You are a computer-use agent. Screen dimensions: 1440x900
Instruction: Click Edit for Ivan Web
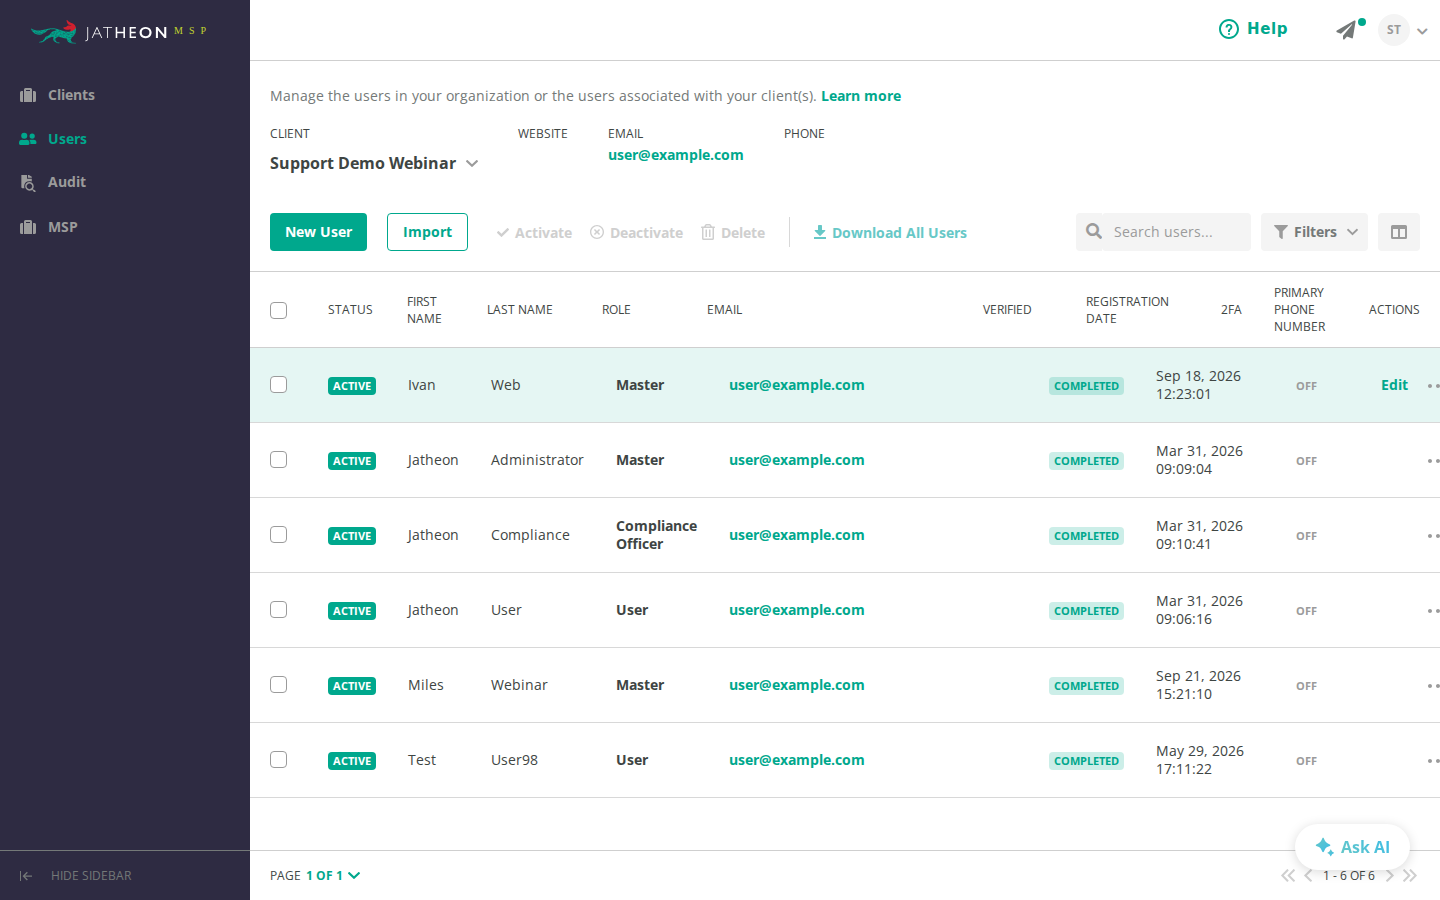(1394, 385)
